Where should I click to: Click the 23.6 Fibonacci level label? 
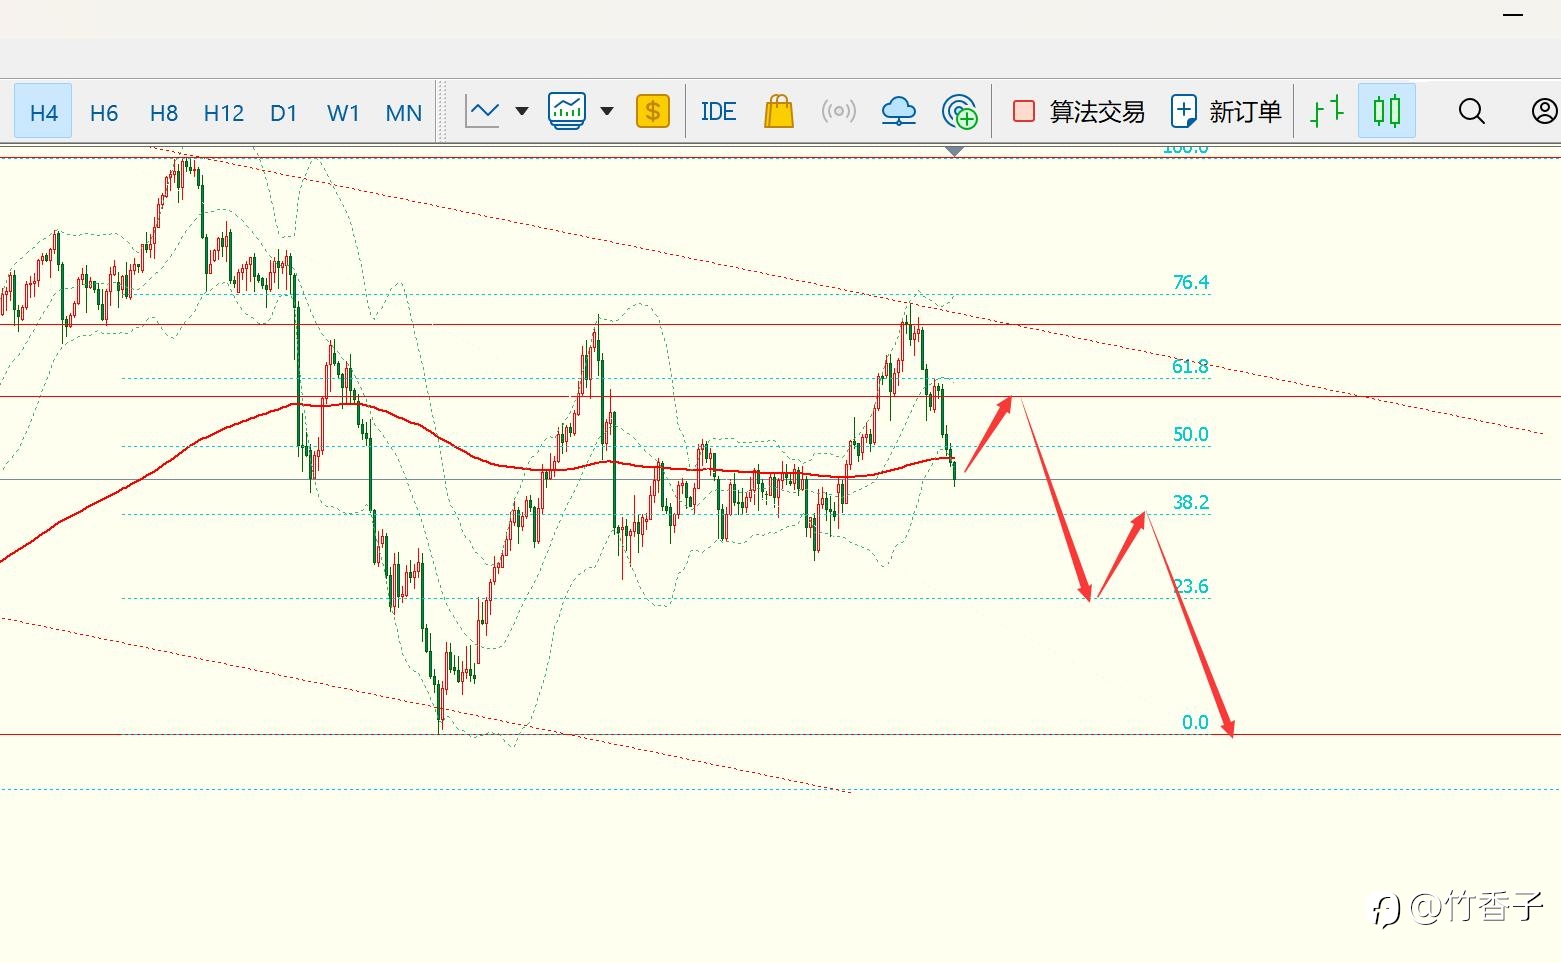(x=1190, y=586)
